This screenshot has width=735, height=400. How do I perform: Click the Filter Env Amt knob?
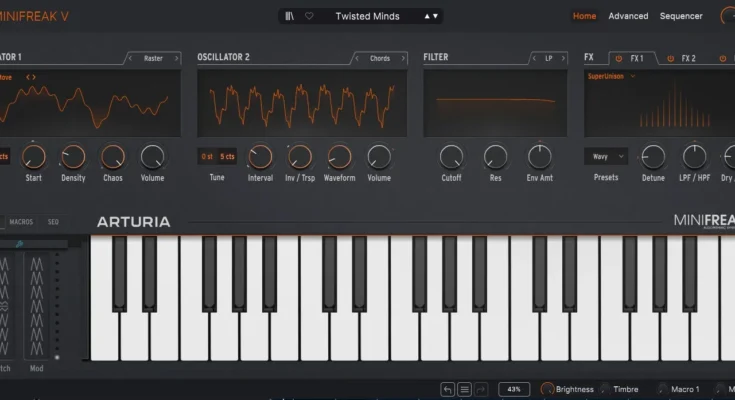point(540,157)
